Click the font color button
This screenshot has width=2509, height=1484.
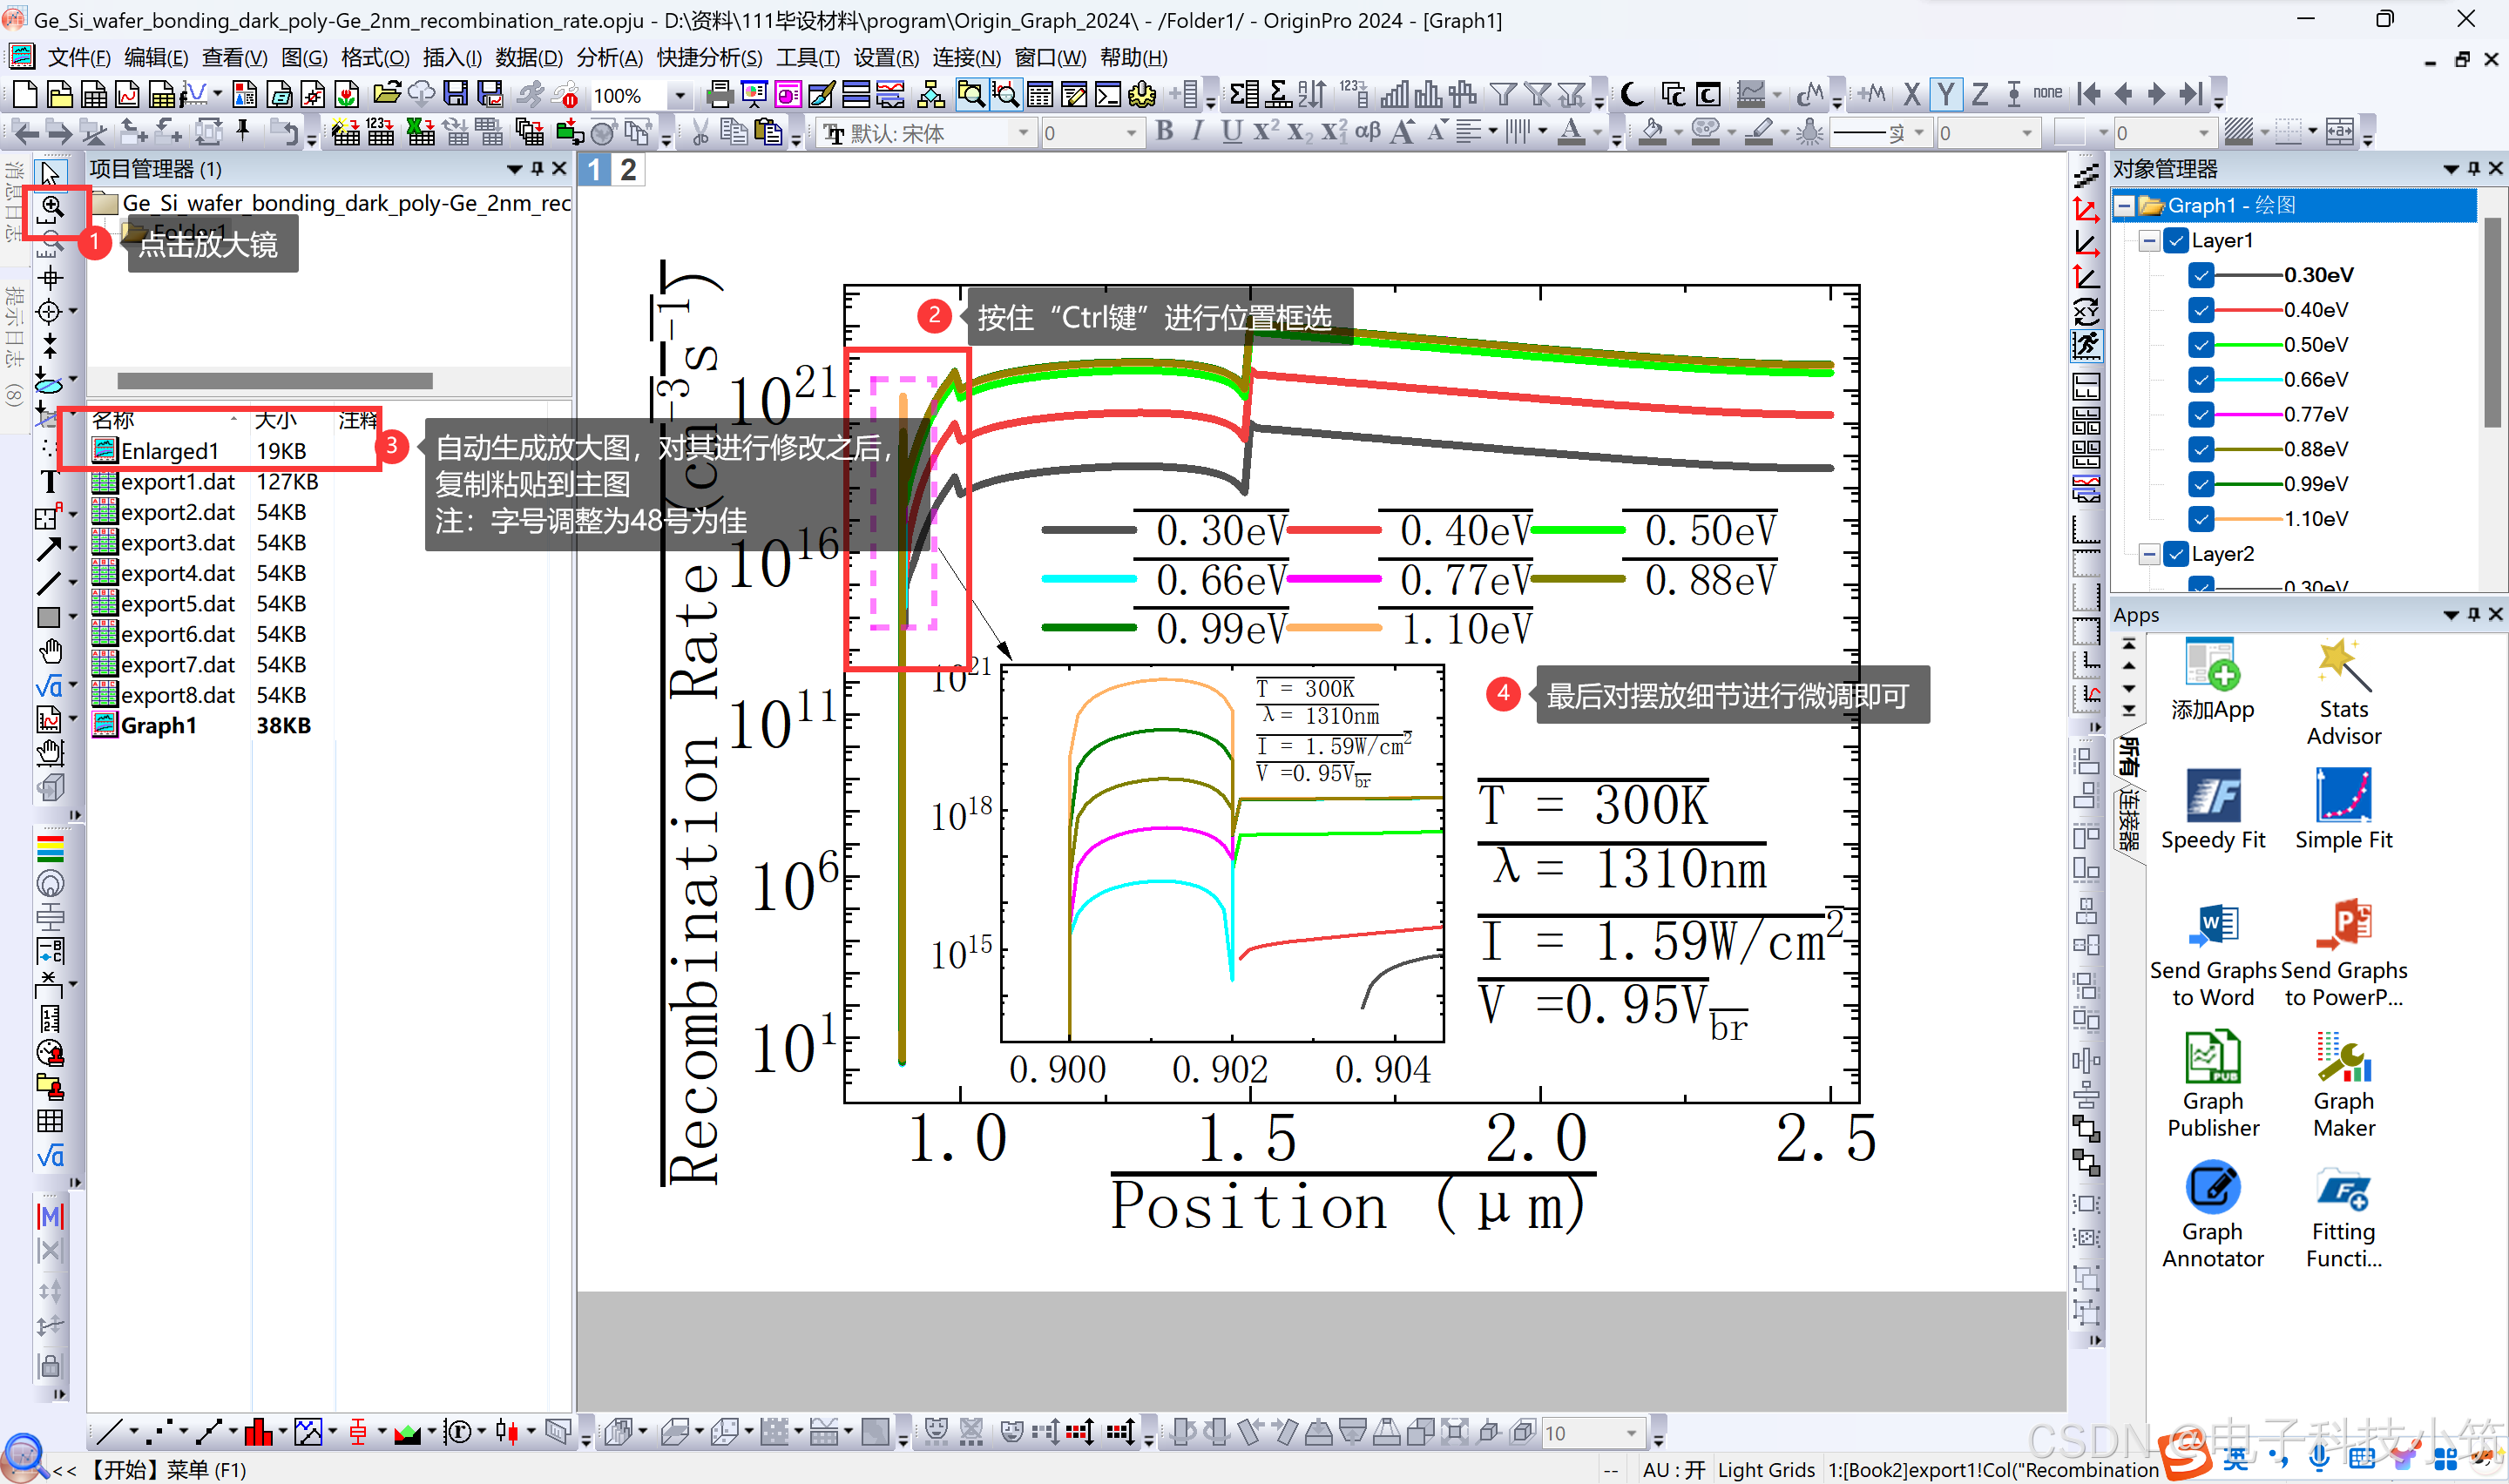1571,132
